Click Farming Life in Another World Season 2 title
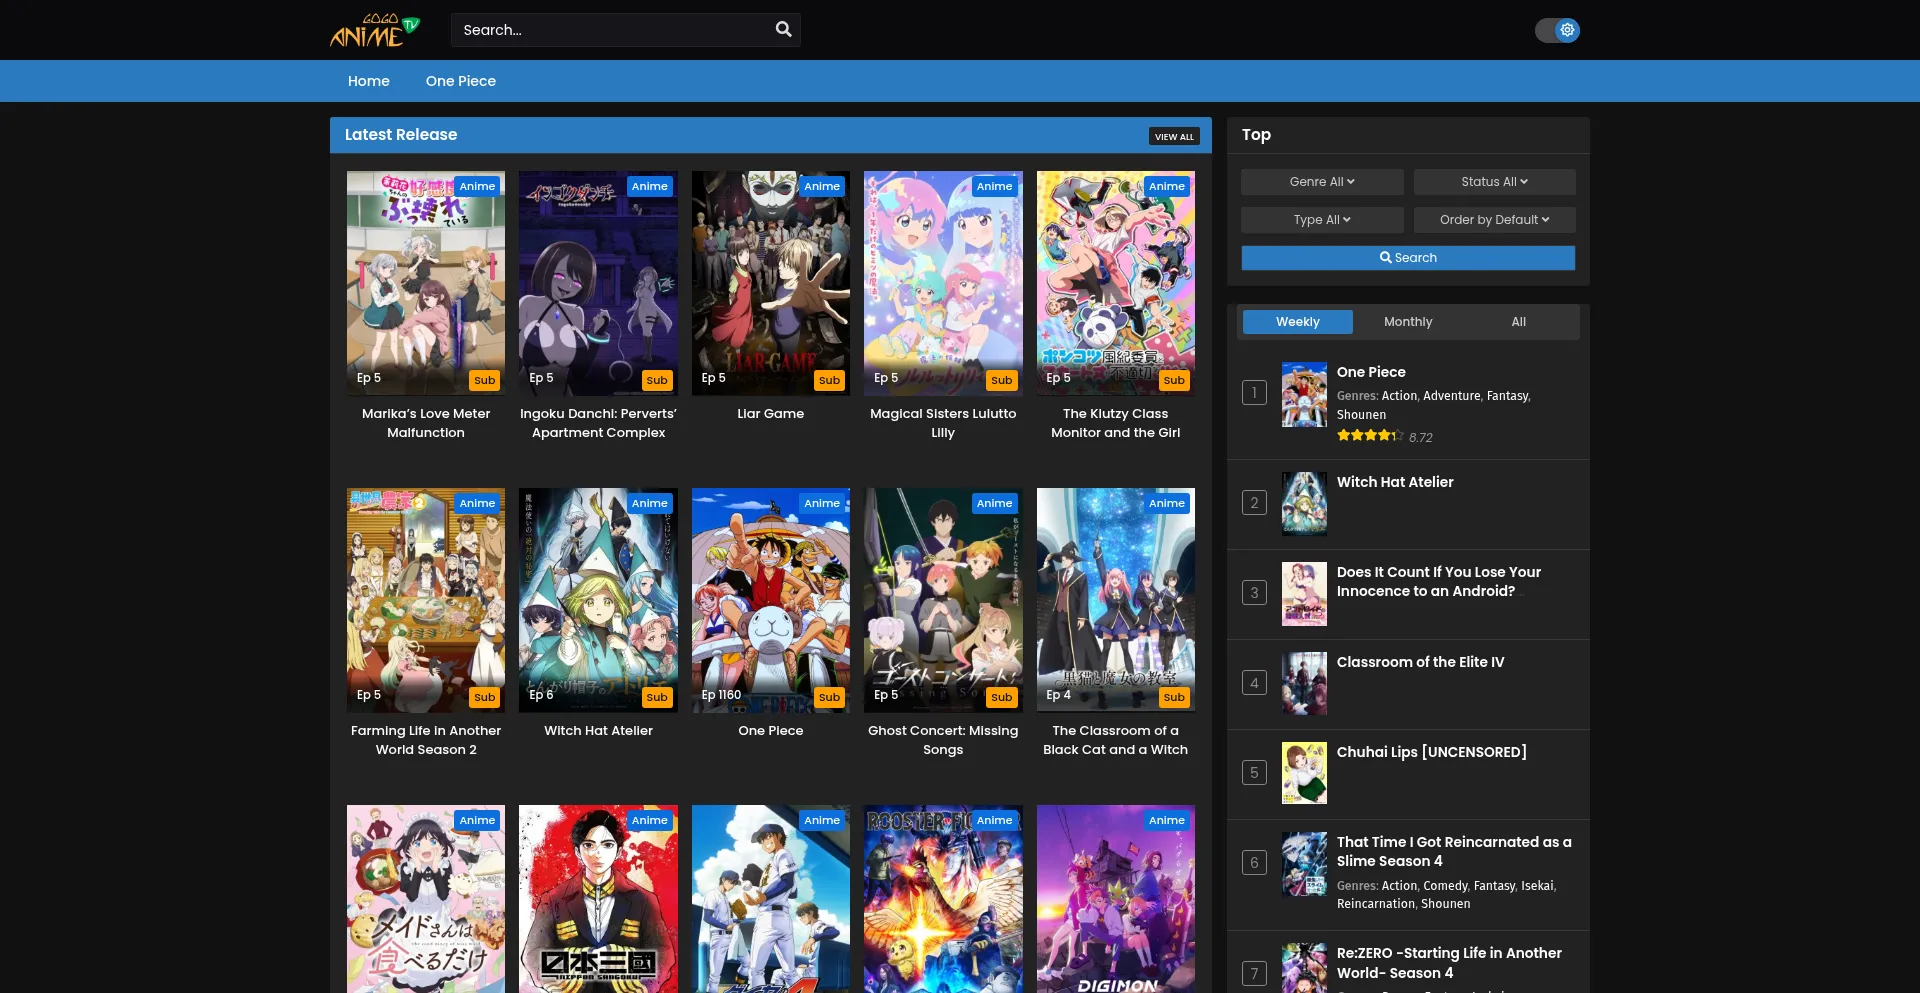Viewport: 1920px width, 993px height. [x=426, y=740]
